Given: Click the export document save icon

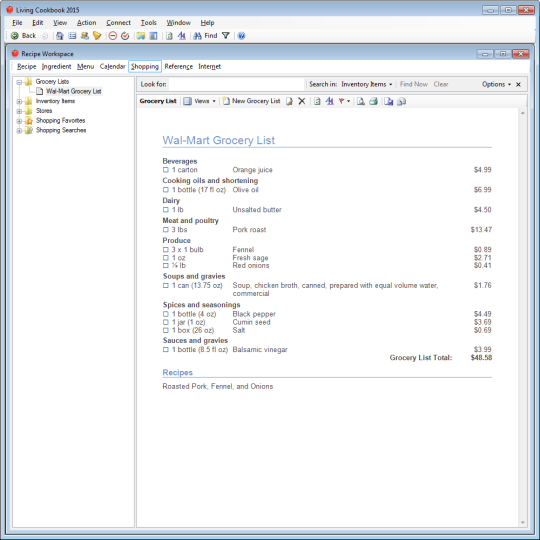Looking at the screenshot, I should 389,101.
